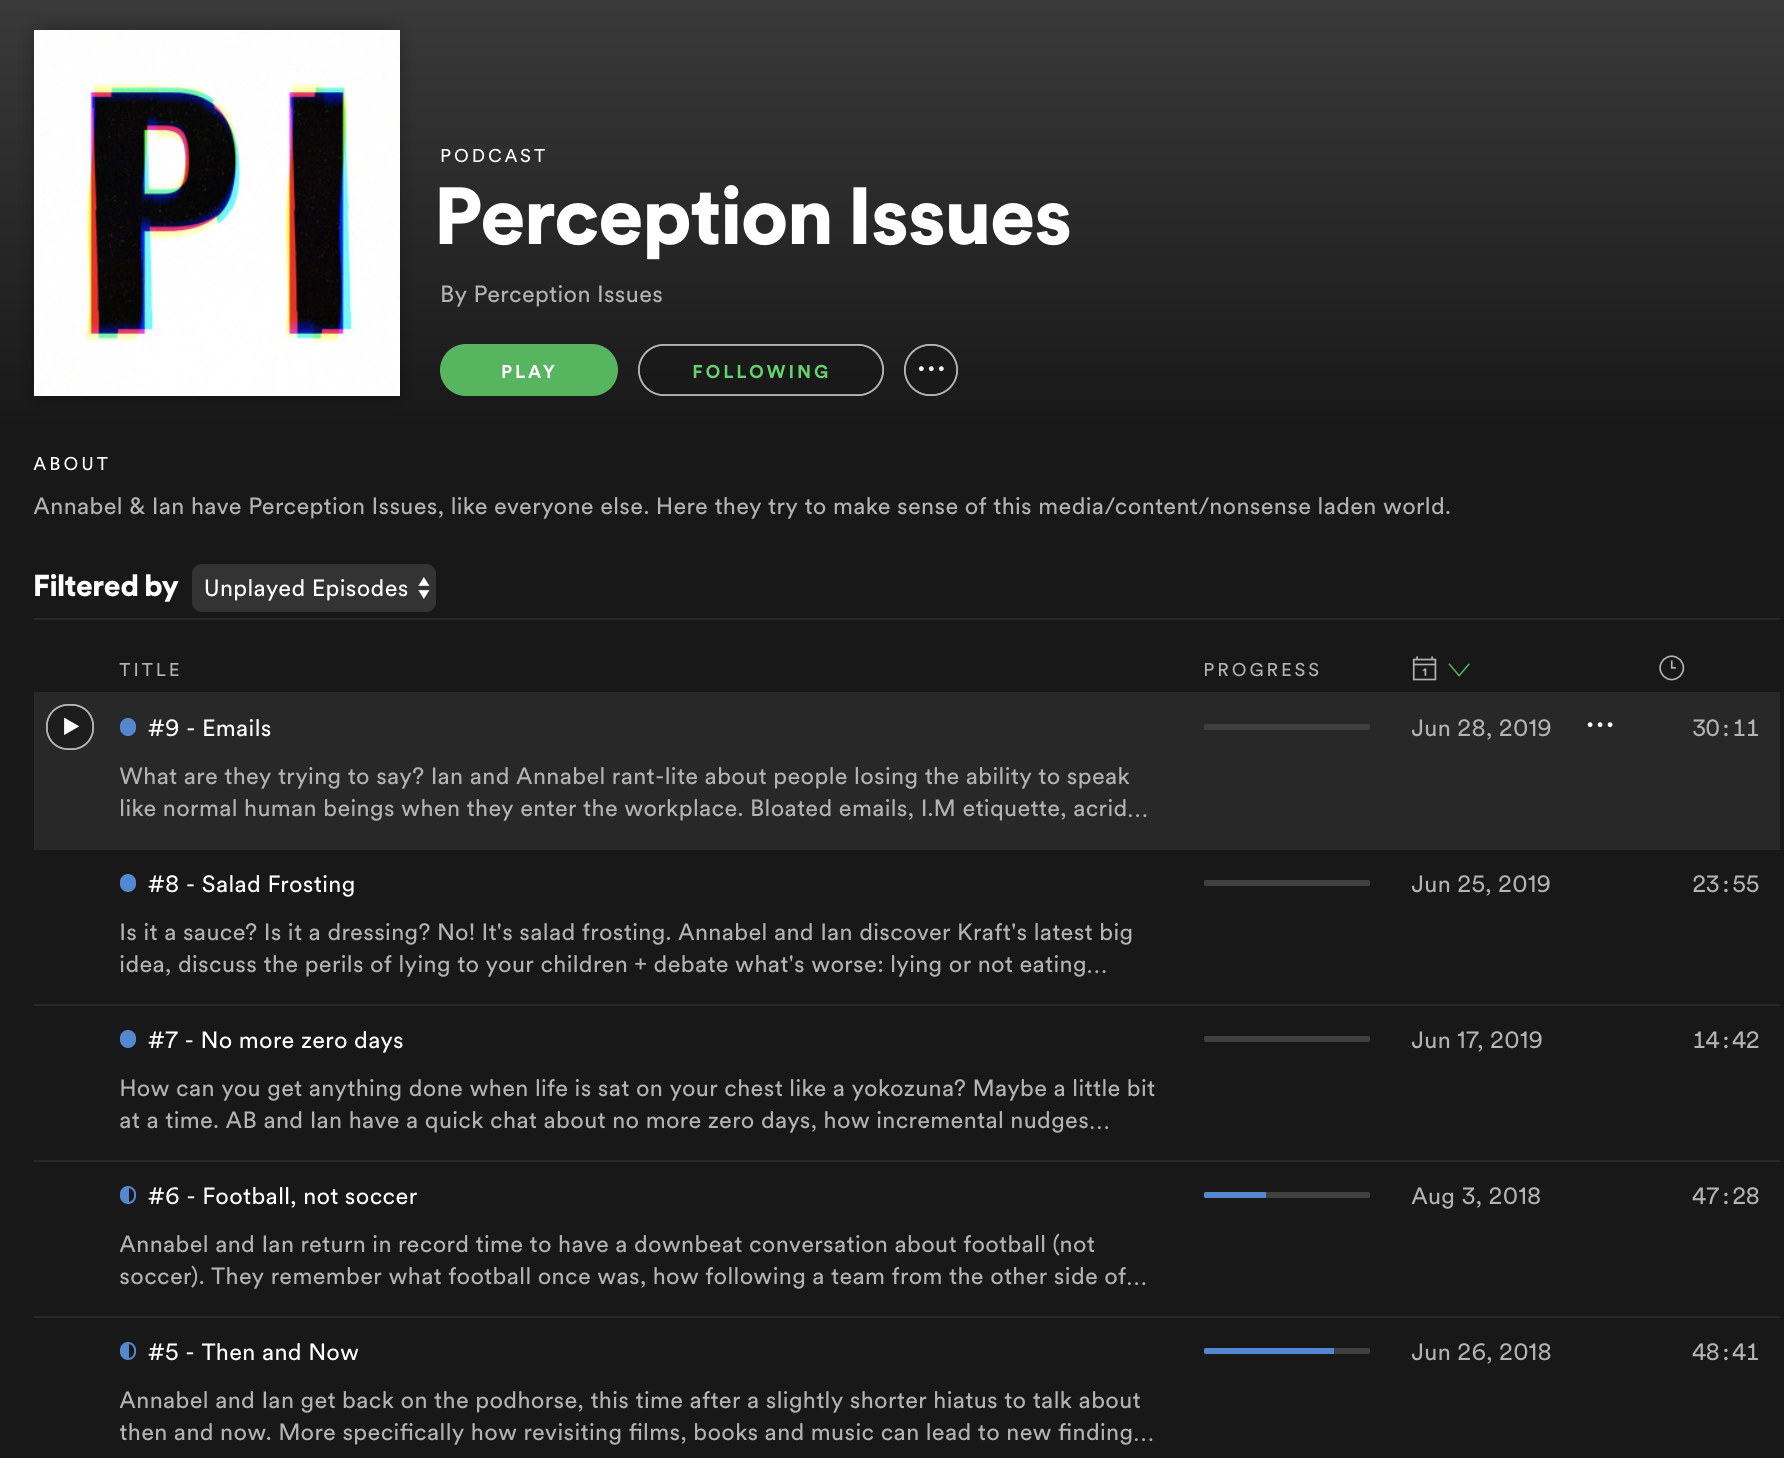1784x1458 pixels.
Task: Click the clock duration icon in header
Action: (1669, 667)
